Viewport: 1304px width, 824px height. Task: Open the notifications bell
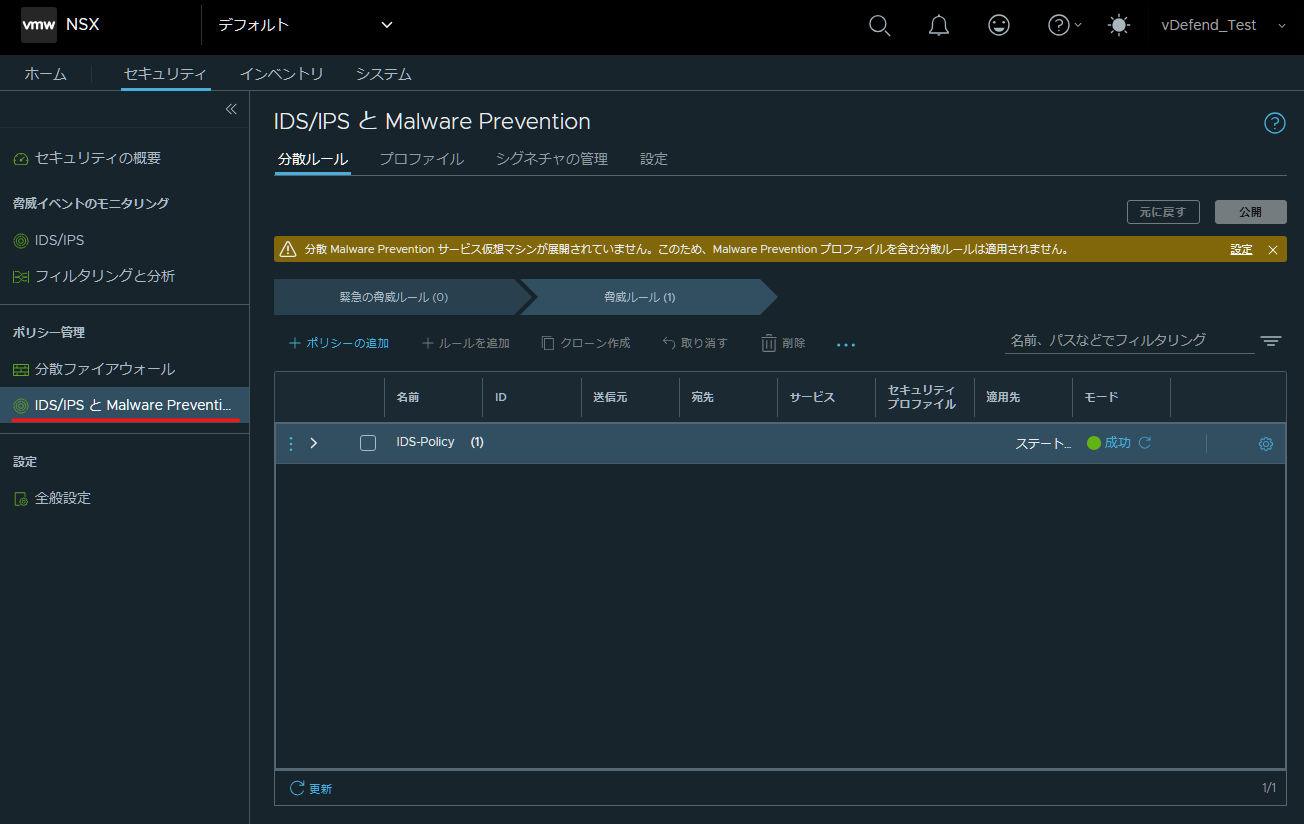[x=939, y=26]
